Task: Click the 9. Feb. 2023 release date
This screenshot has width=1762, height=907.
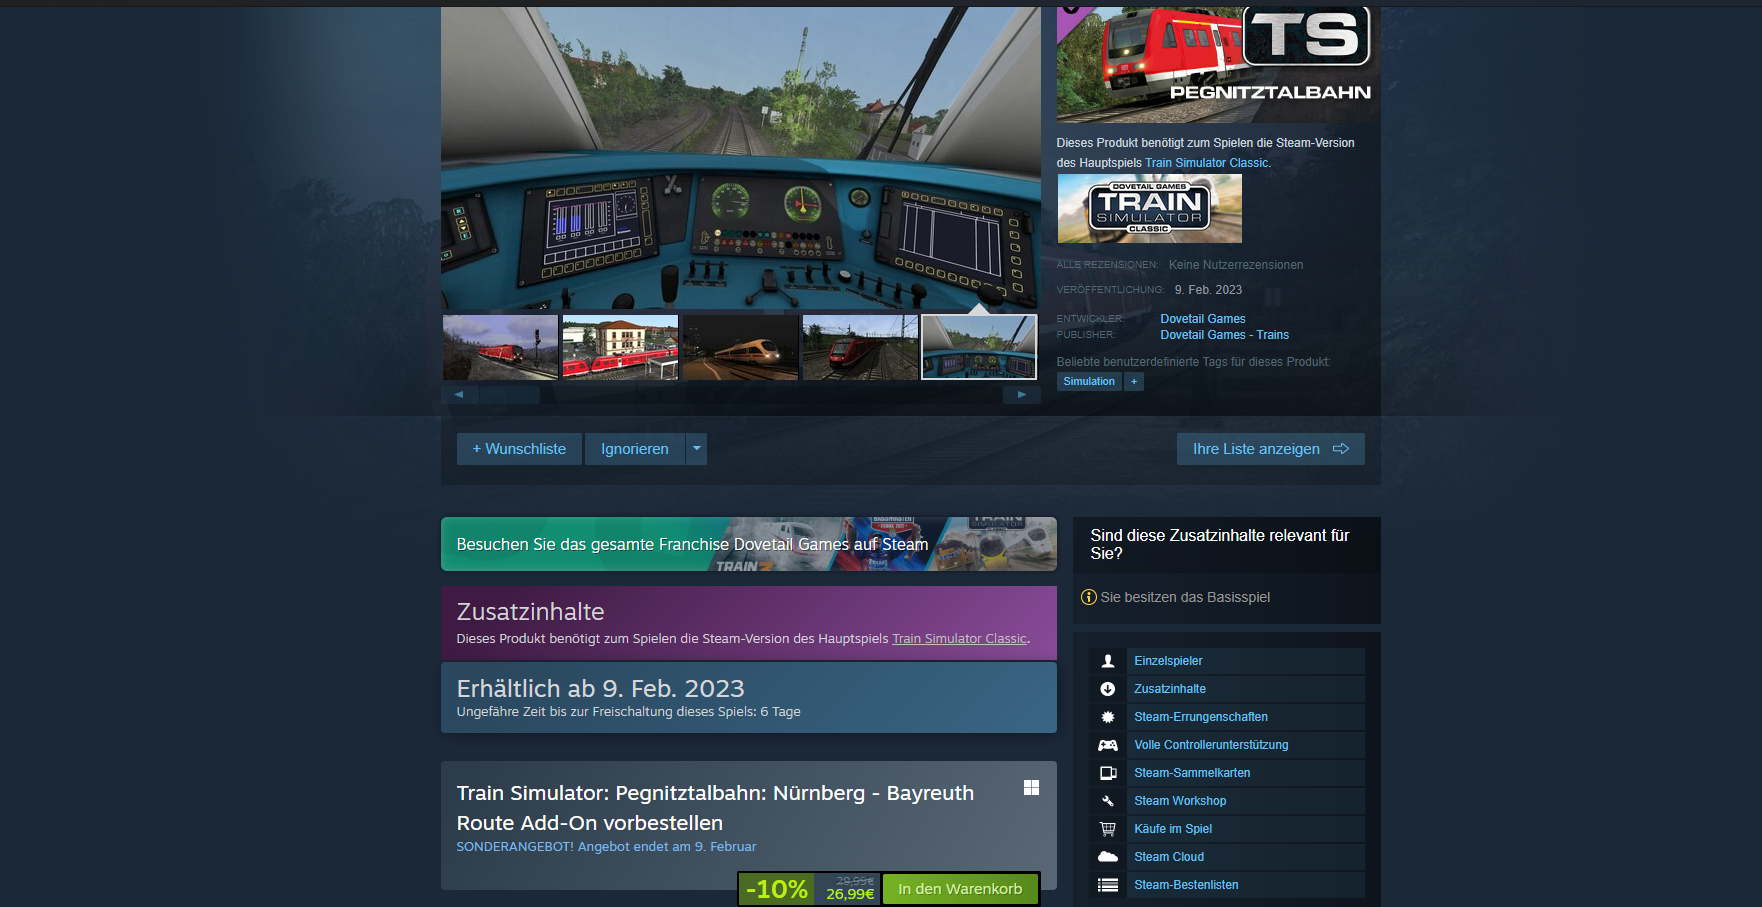Action: (1208, 290)
